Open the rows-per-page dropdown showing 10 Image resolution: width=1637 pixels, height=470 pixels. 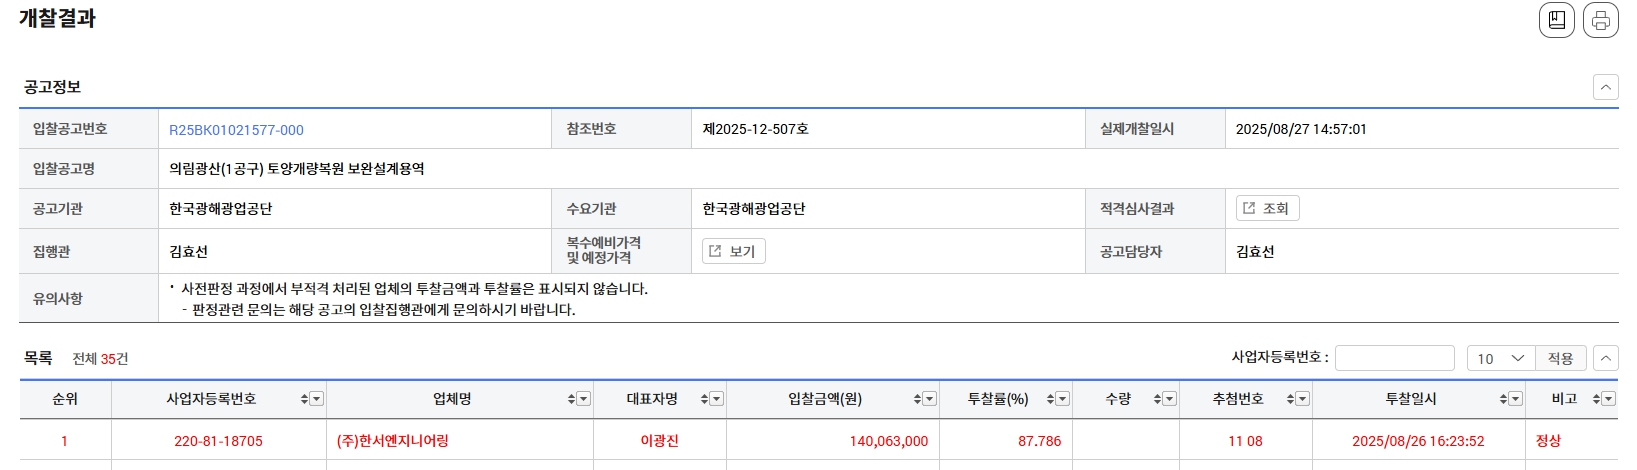(1501, 358)
